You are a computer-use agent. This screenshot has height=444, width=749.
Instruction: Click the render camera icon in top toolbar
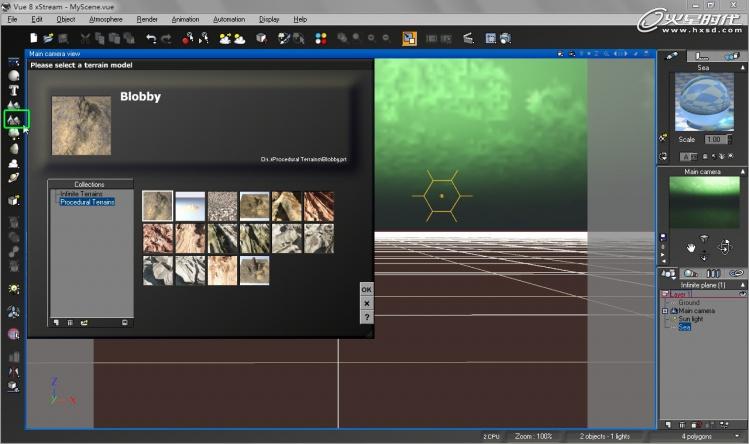point(505,38)
